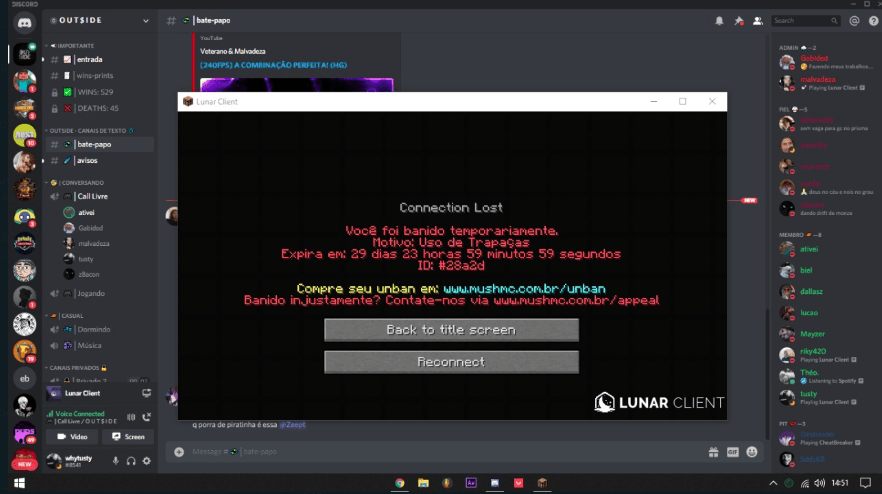The image size is (882, 494).
Task: Open the entrada text channel
Action: point(99,60)
